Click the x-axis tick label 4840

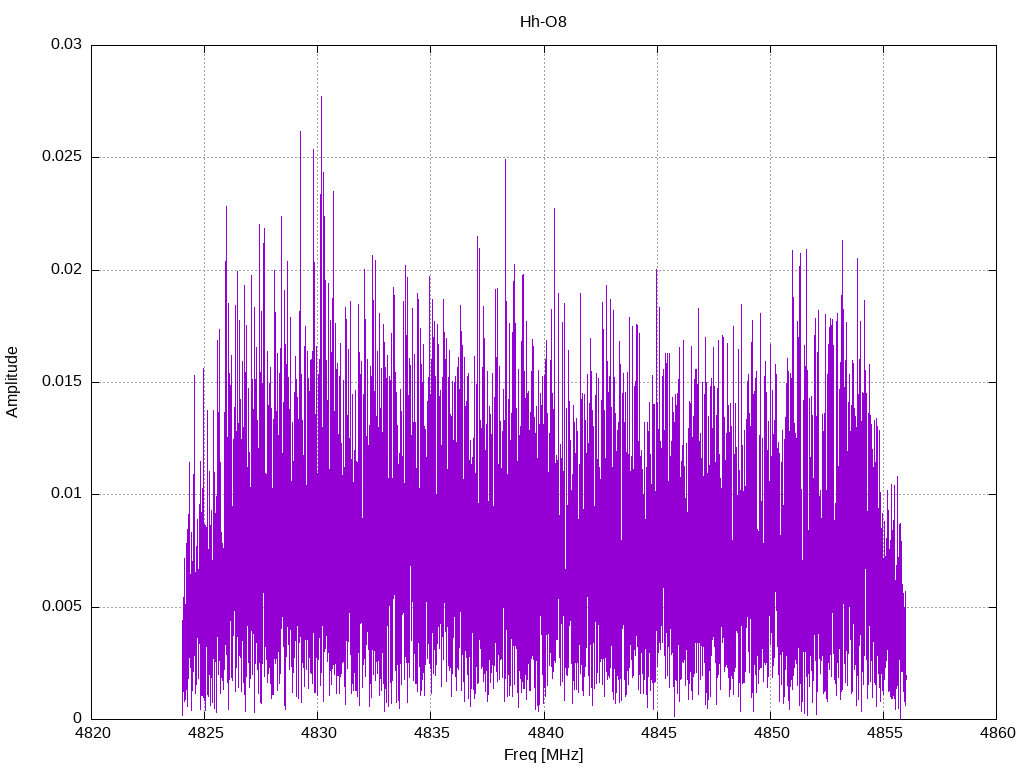[x=545, y=733]
